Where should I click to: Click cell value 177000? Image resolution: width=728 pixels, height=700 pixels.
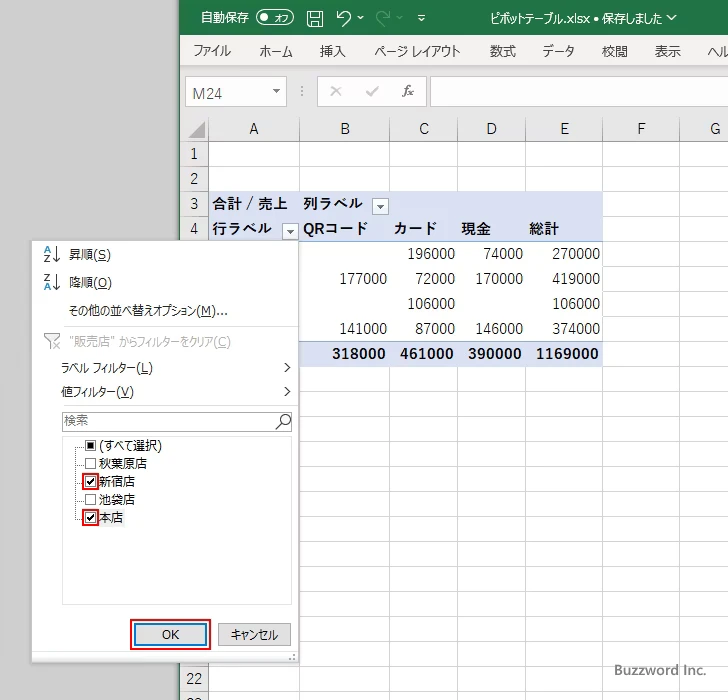[x=344, y=279]
